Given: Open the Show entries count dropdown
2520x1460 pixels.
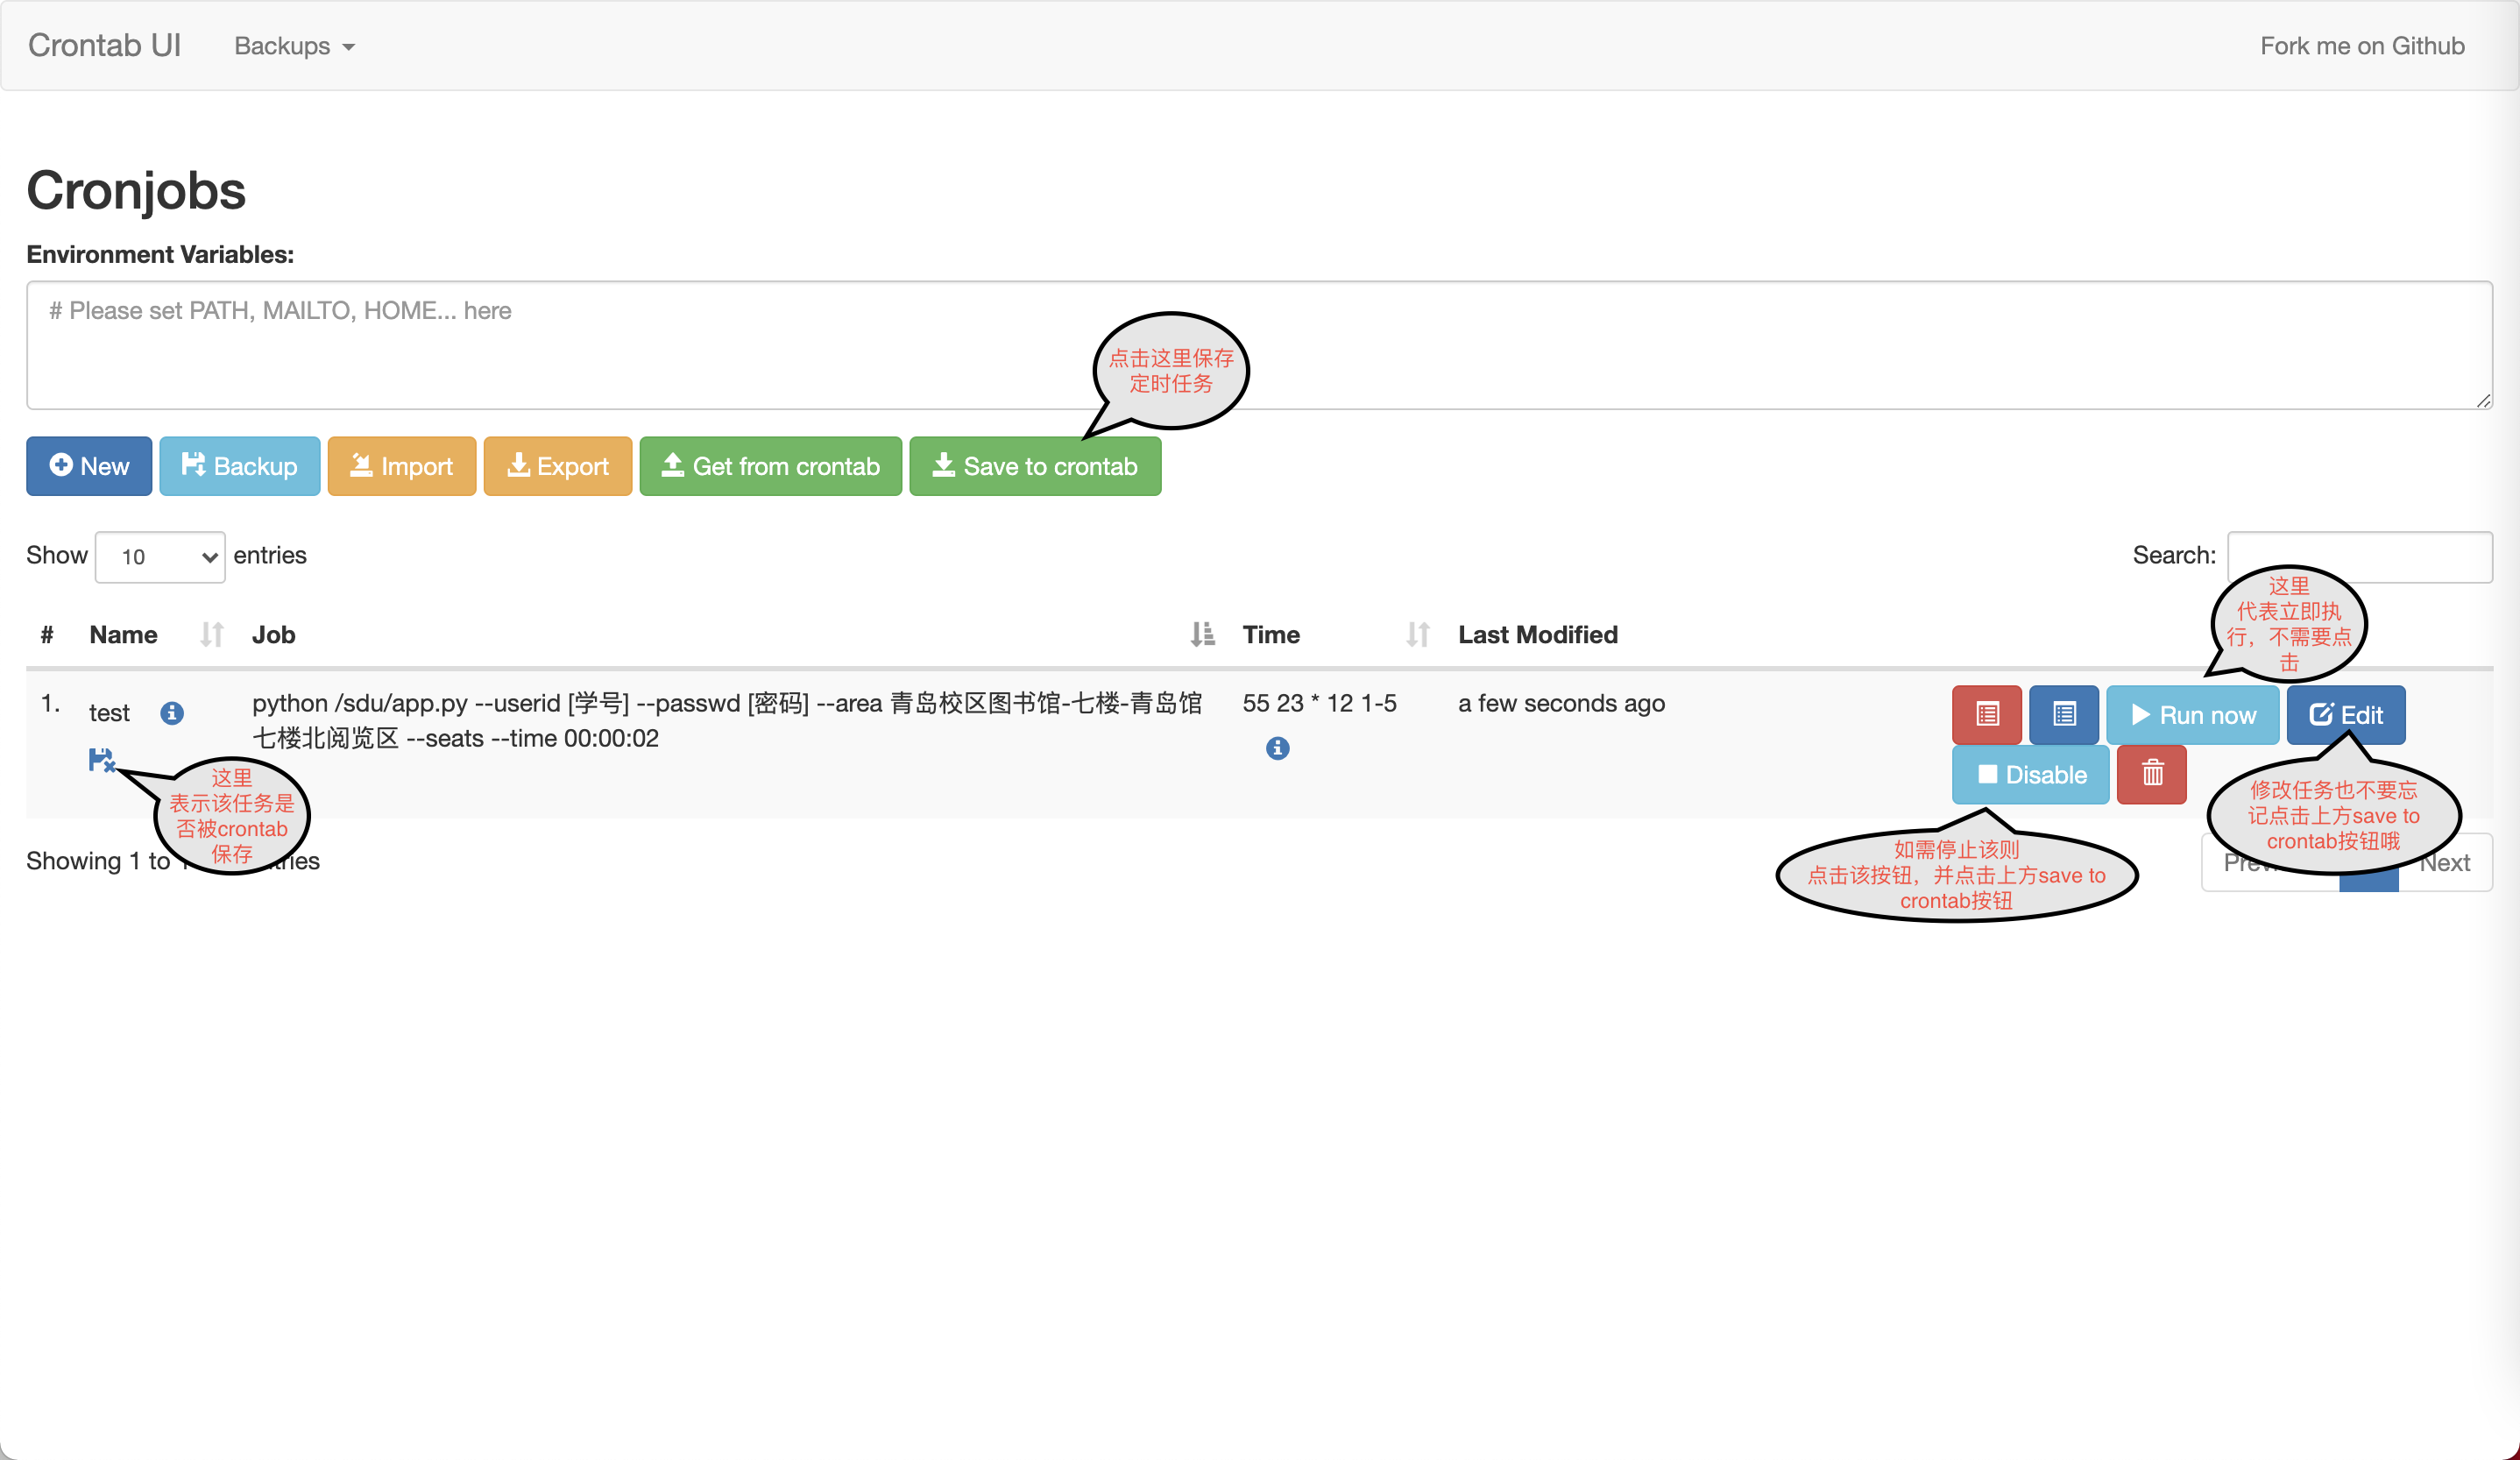Looking at the screenshot, I should [160, 556].
